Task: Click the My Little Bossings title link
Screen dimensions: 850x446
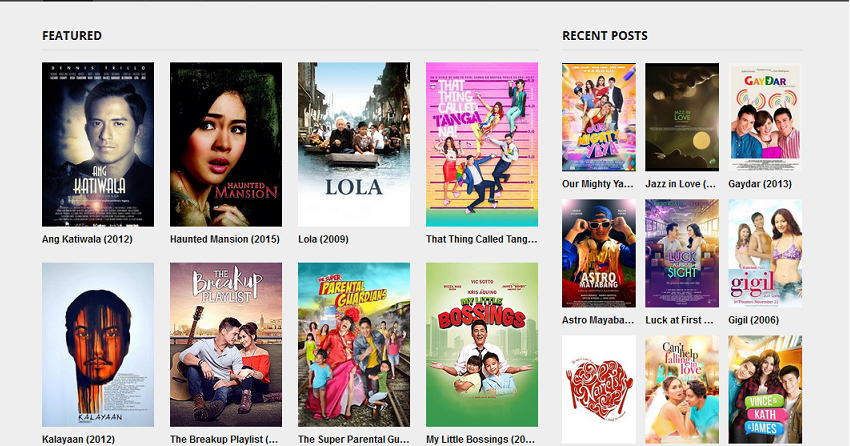Action: [x=481, y=439]
